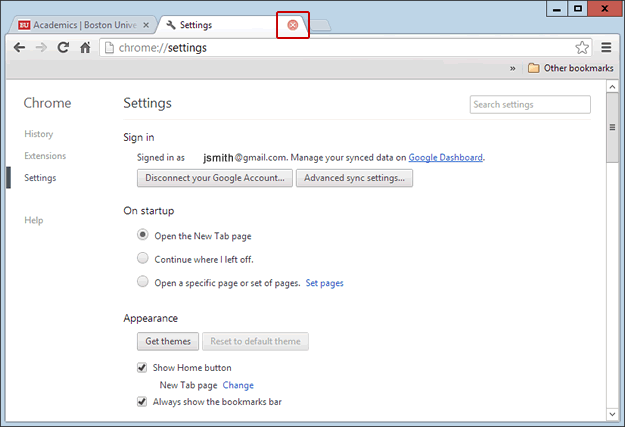
Task: Minimize the Chrome window
Action: pos(557,9)
